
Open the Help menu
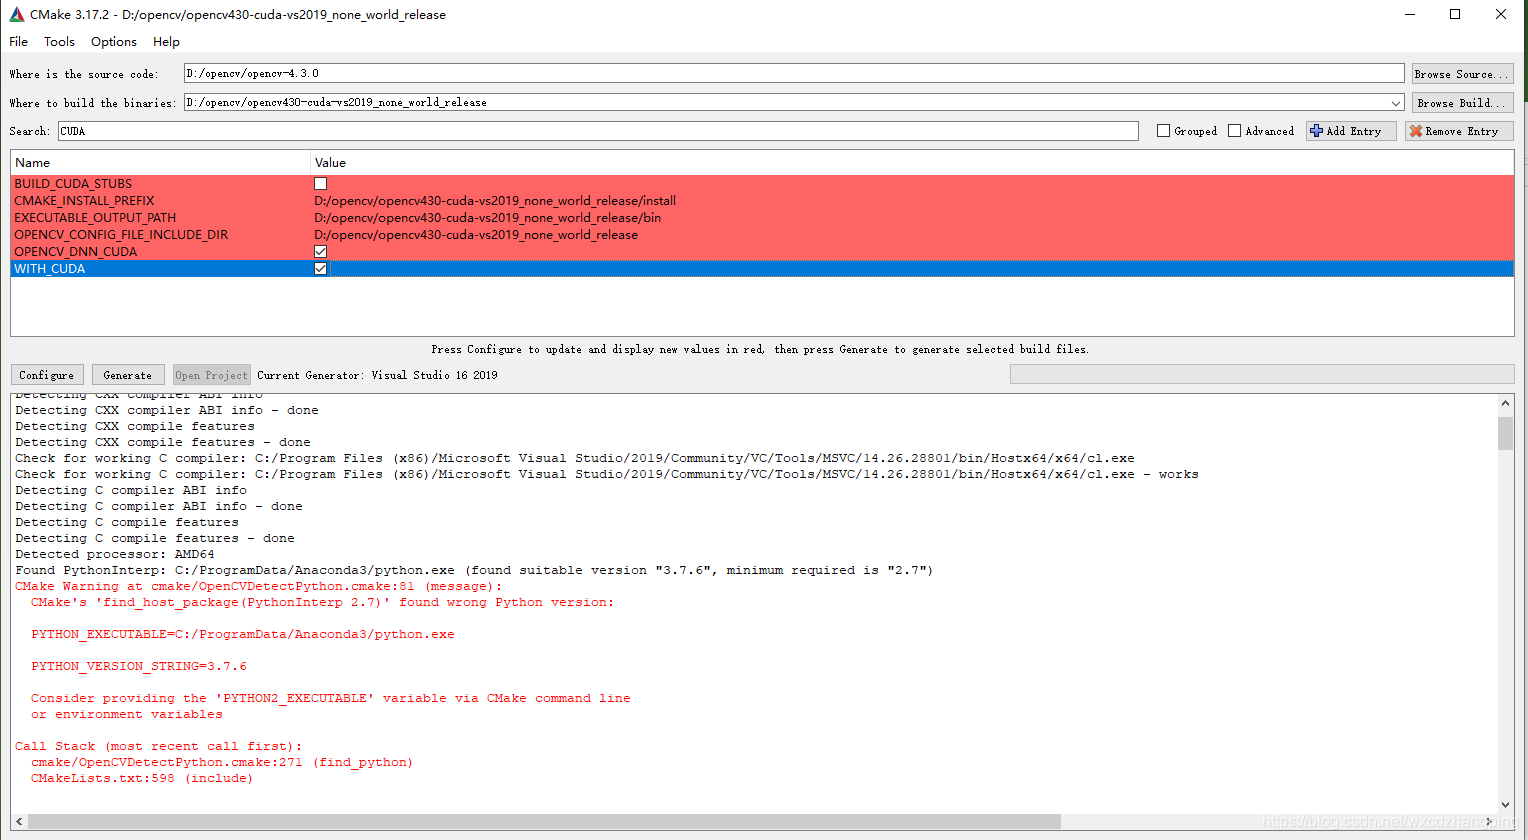(166, 42)
